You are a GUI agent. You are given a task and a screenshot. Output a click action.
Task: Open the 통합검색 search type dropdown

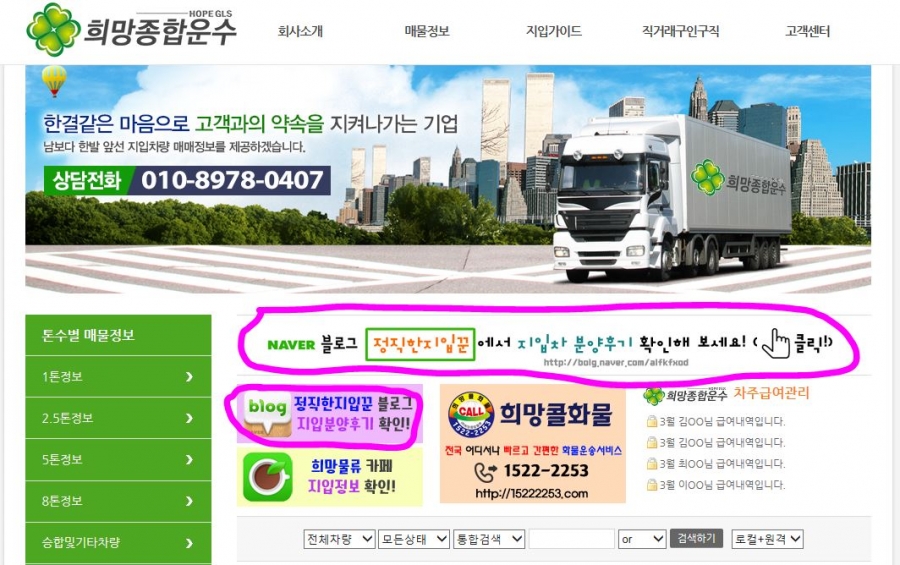coord(489,539)
